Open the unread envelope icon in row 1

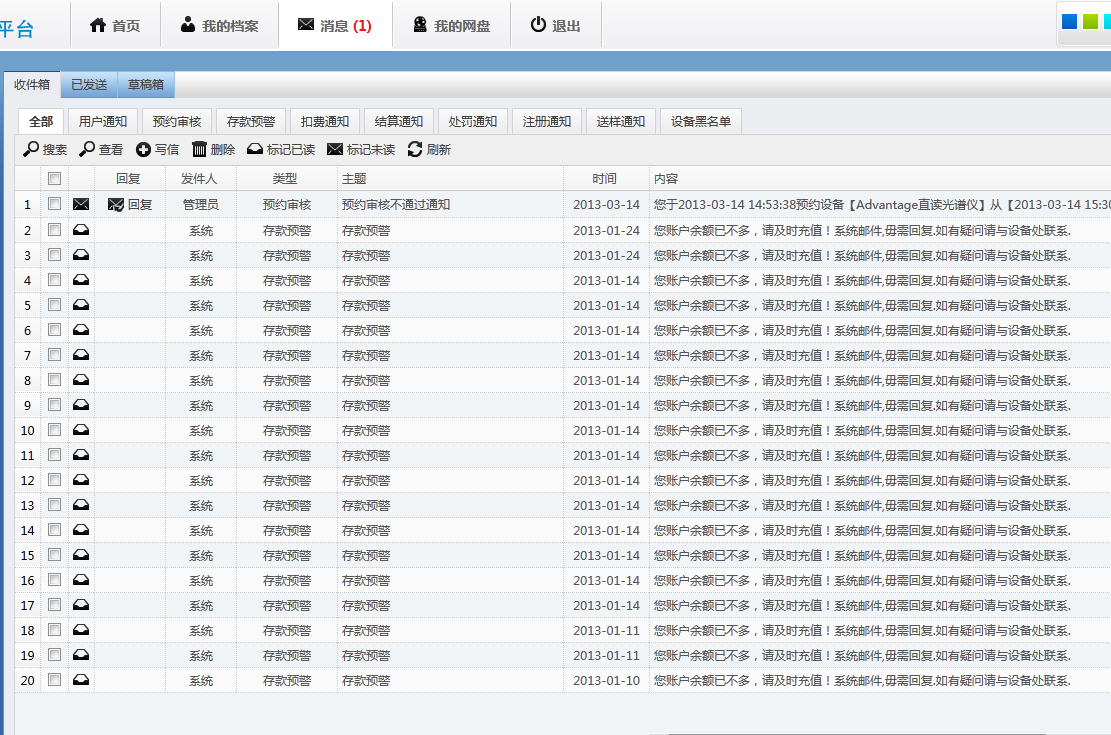click(x=81, y=205)
